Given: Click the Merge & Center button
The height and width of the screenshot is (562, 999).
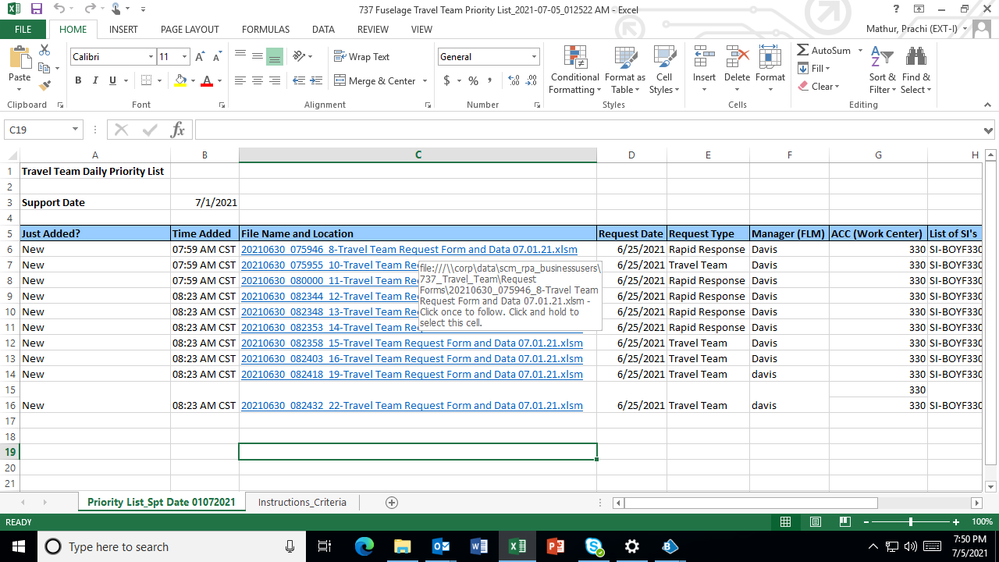Looking at the screenshot, I should click(375, 81).
